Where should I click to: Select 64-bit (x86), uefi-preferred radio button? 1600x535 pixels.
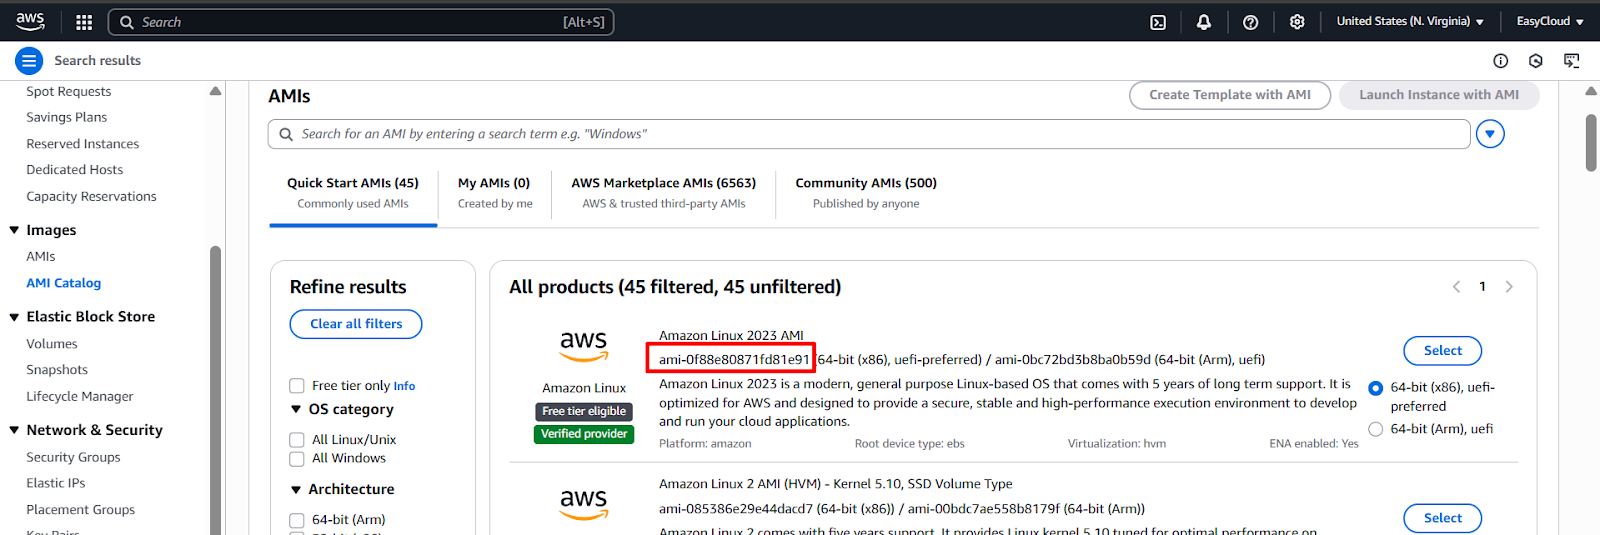coord(1376,388)
